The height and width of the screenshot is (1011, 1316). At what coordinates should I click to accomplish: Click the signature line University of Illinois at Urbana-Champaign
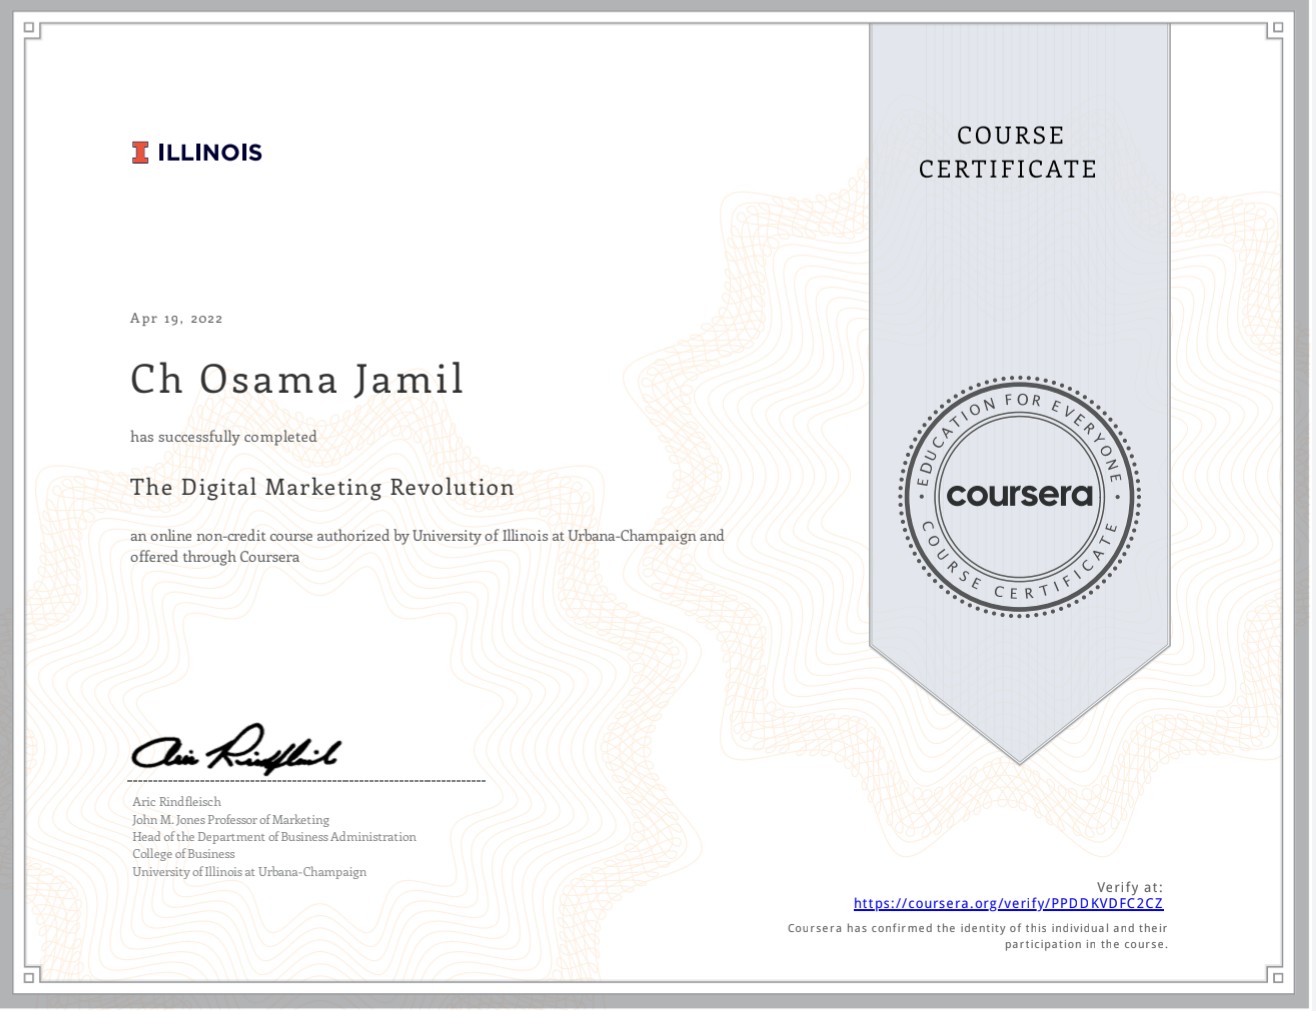(x=249, y=872)
